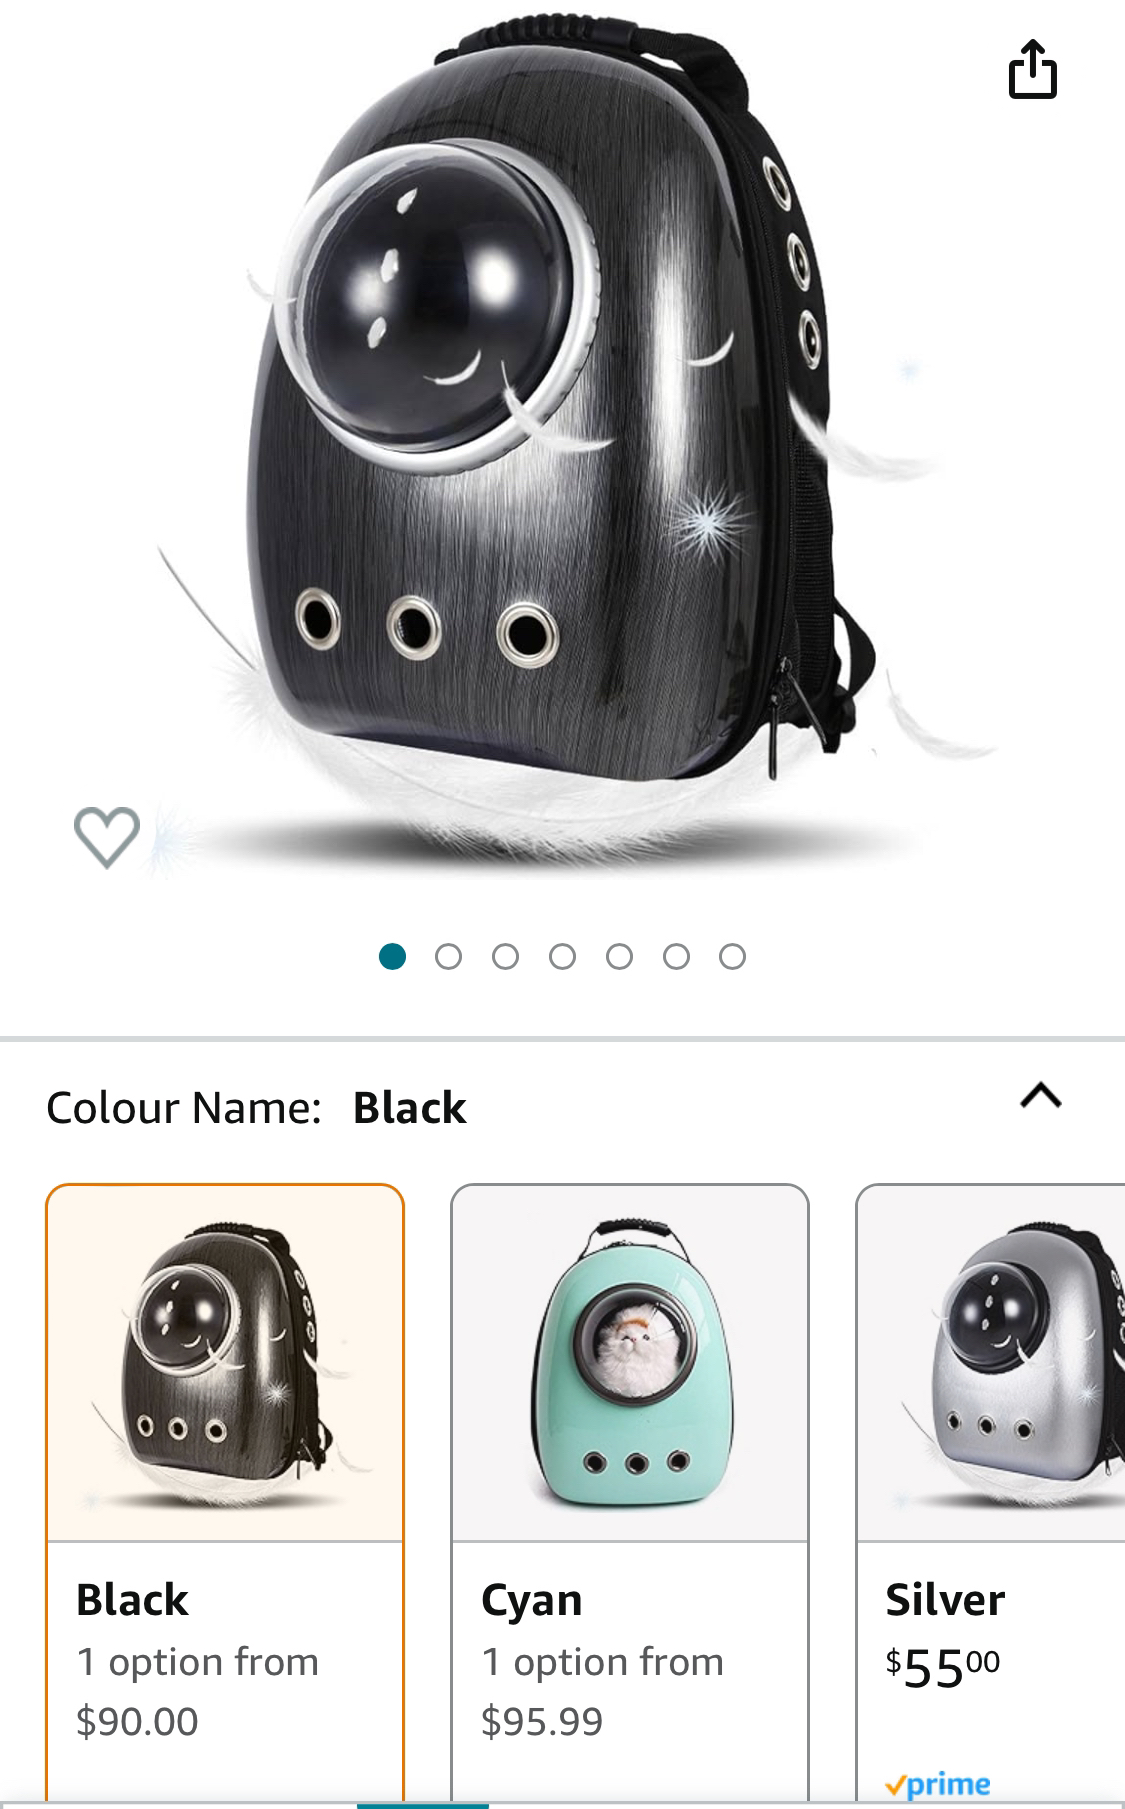Choose the Cyan backpack thumbnail
The image size is (1125, 1809).
[x=630, y=1364]
